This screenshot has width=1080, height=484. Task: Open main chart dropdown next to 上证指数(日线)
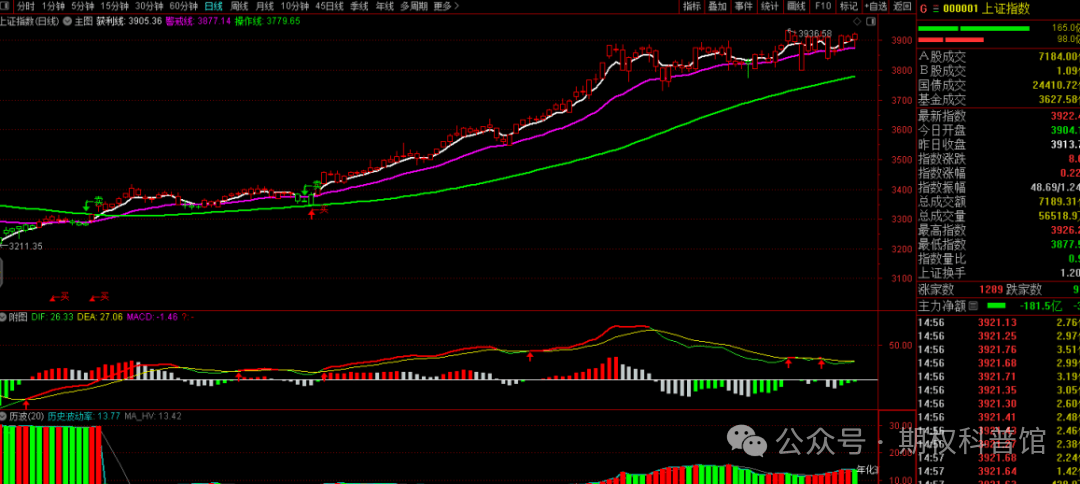[x=67, y=21]
